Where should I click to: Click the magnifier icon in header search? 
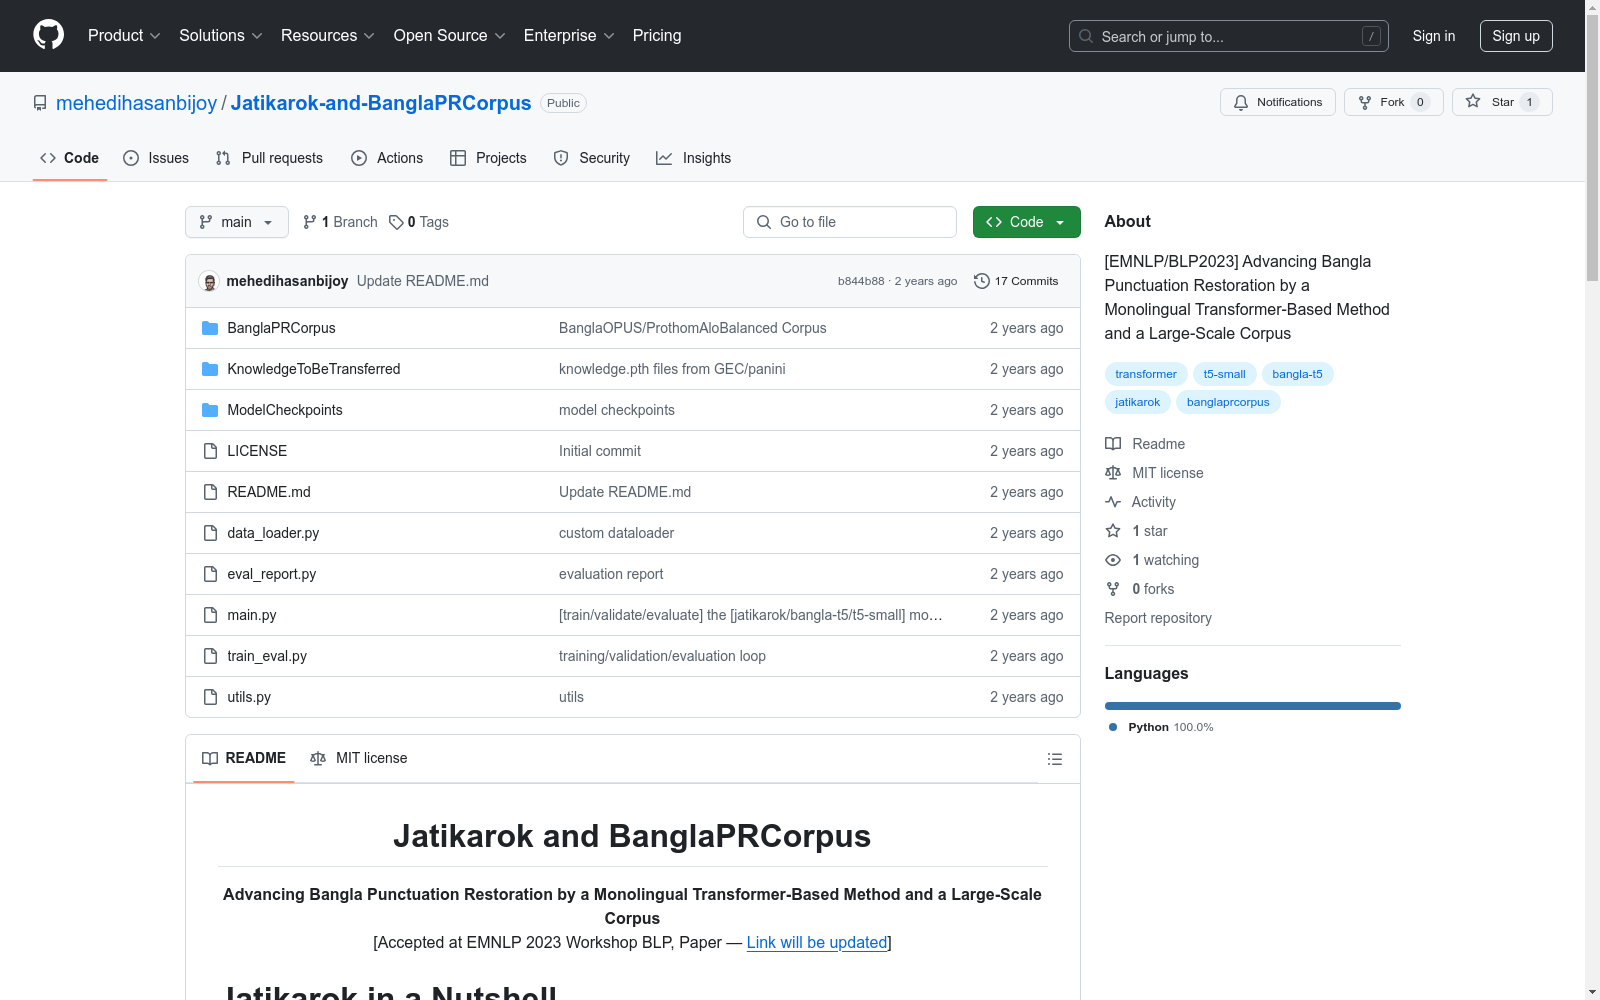[x=1086, y=36]
